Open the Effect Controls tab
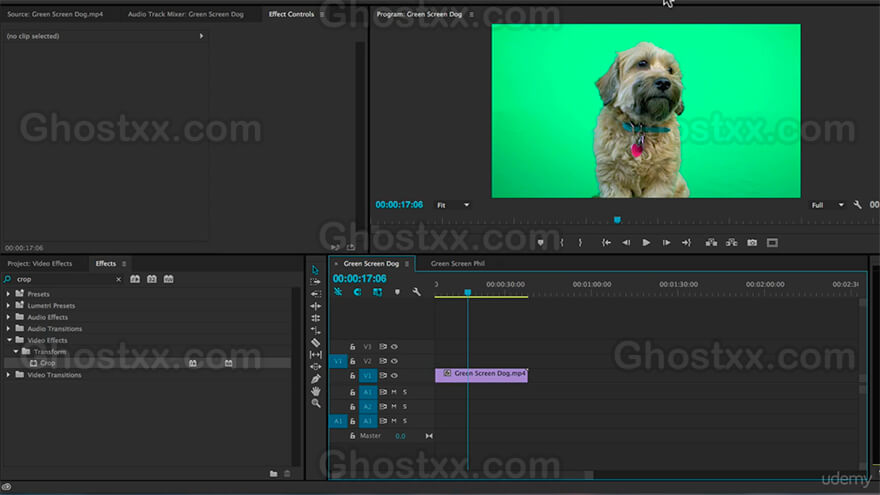 pos(291,14)
